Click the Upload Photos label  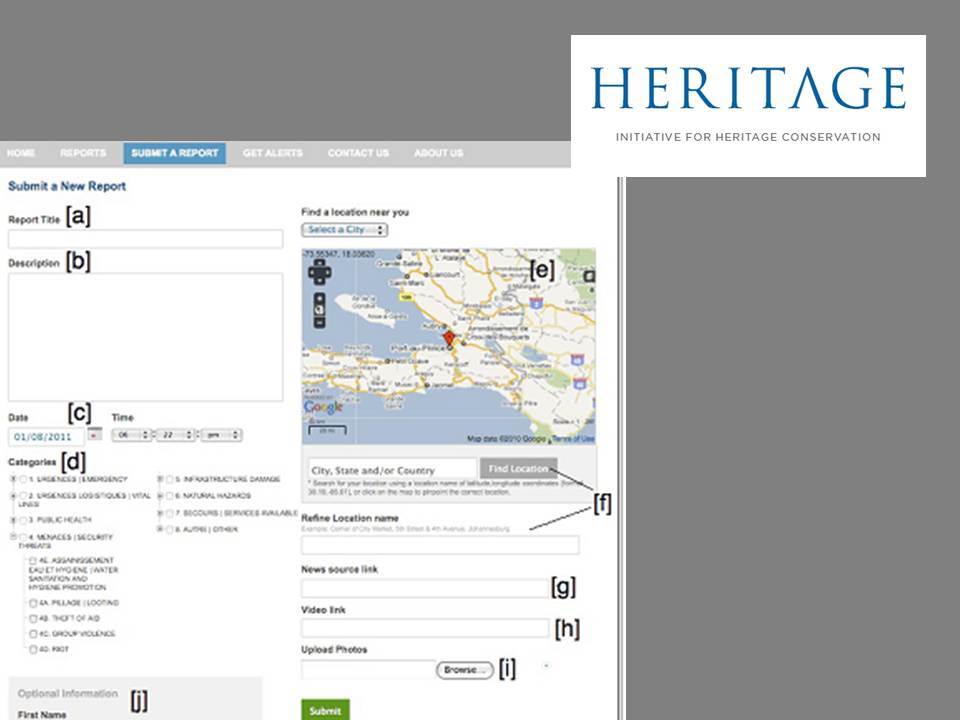pos(334,650)
